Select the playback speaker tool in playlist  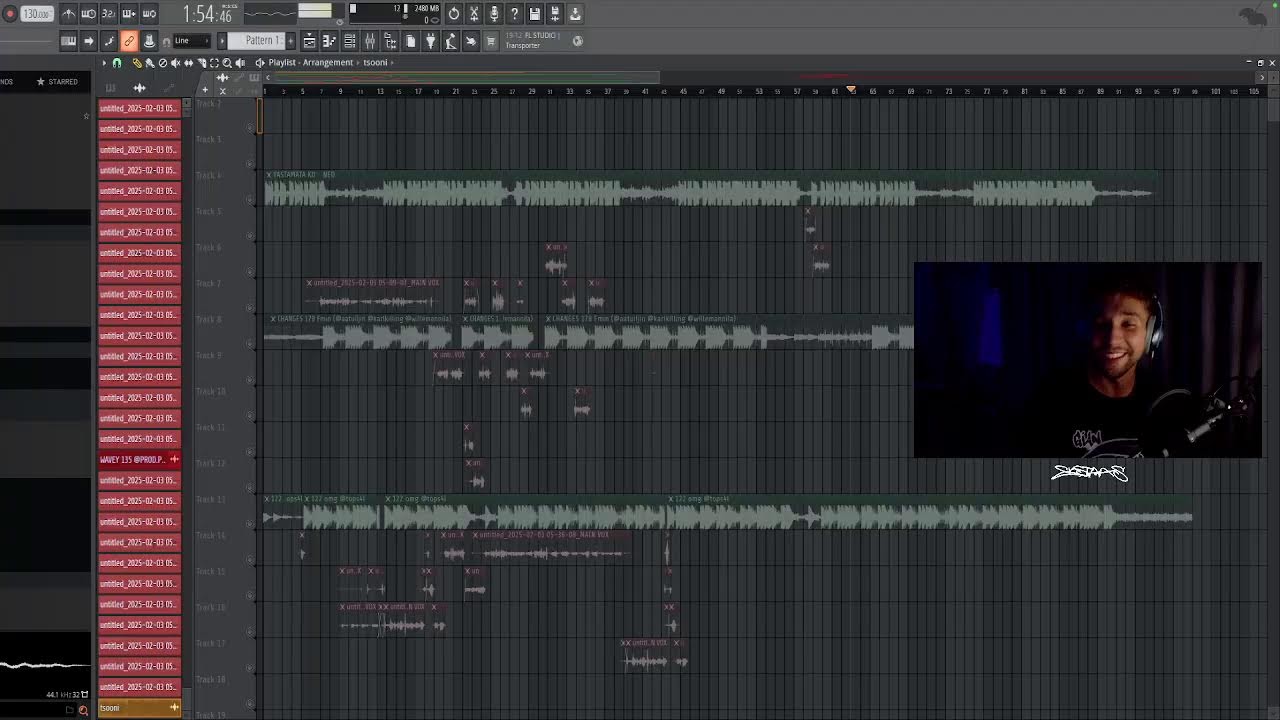240,63
